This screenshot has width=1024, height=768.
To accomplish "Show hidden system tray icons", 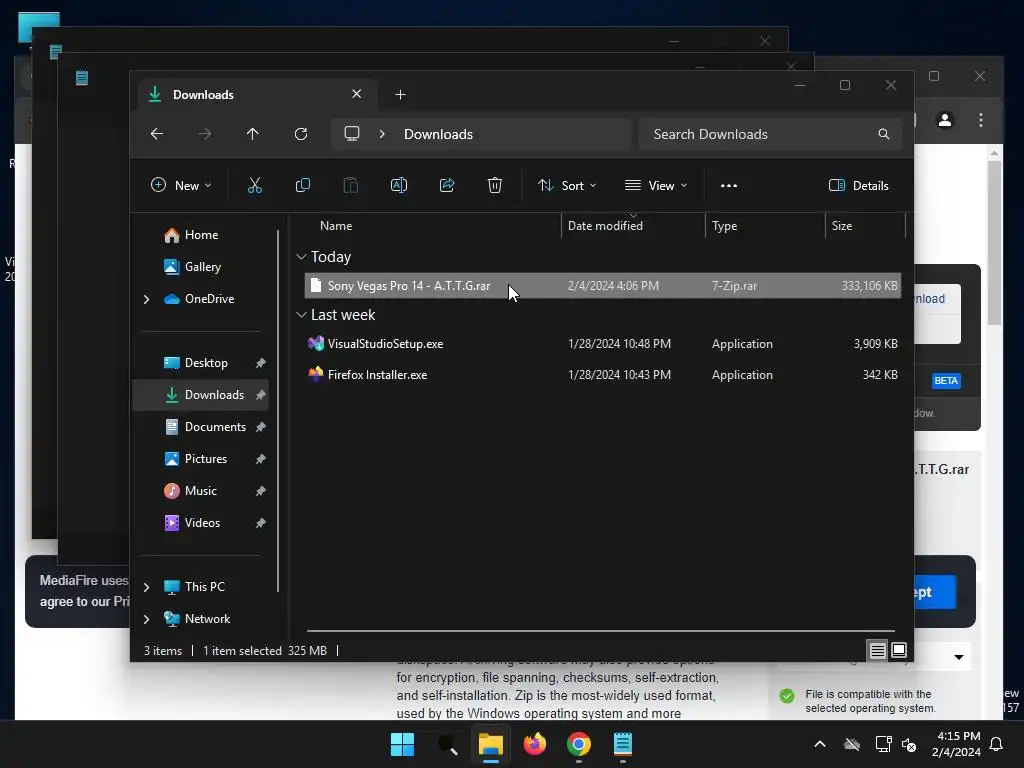I will (820, 744).
